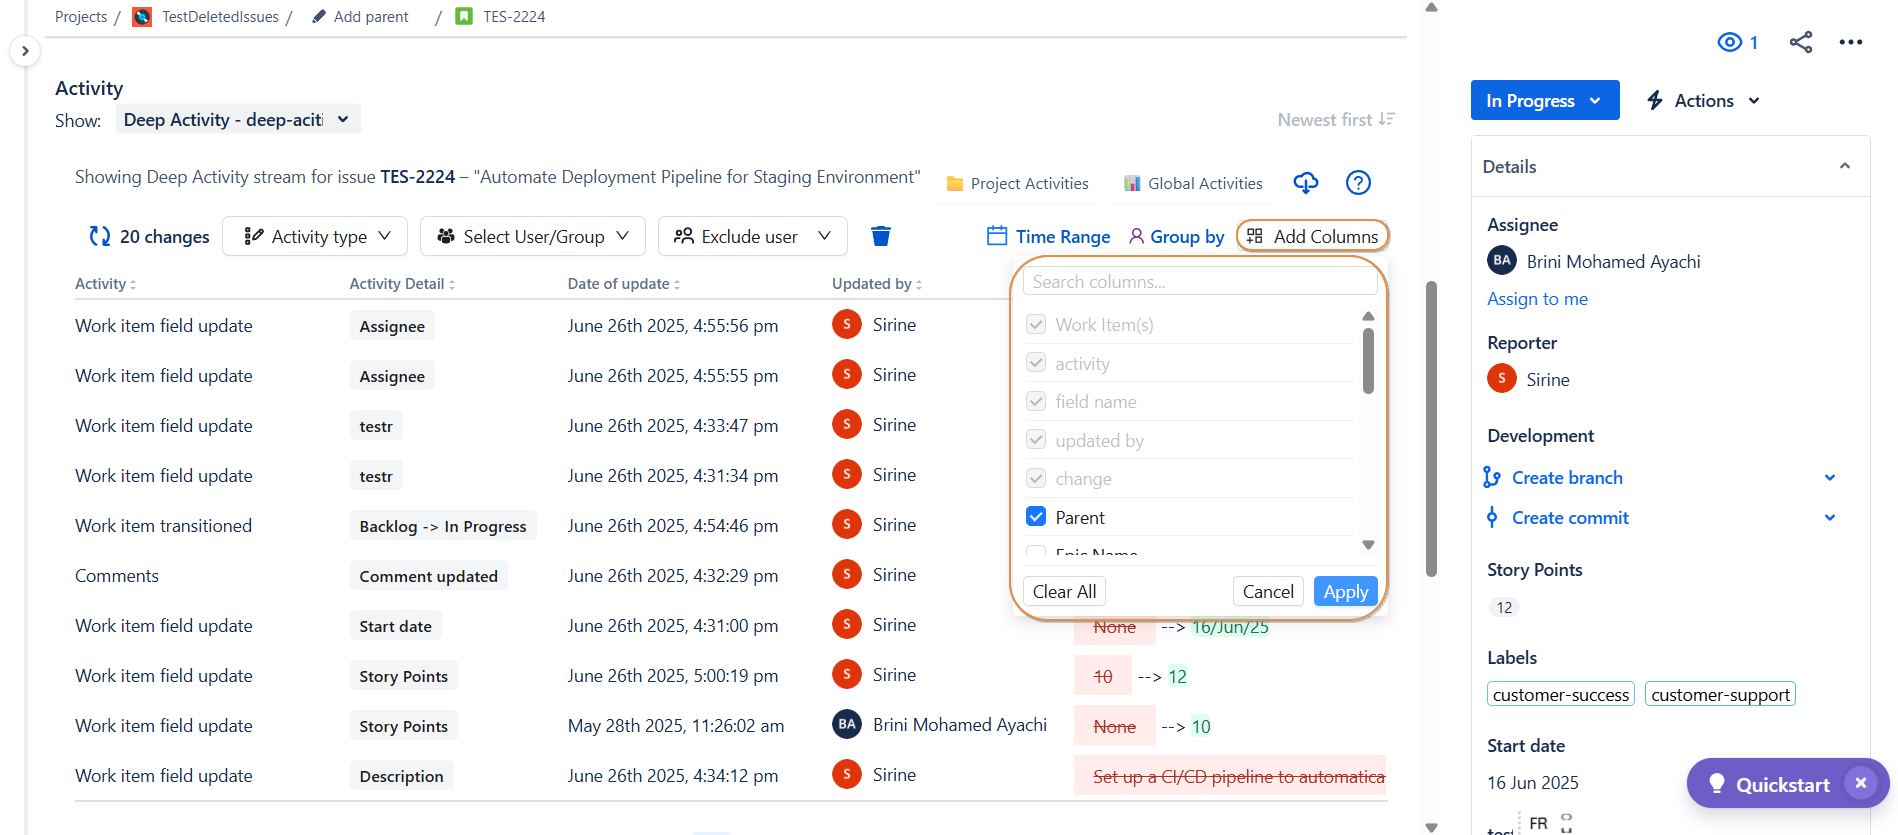Image resolution: width=1898 pixels, height=835 pixels.
Task: Click the refresh icon beside 20 changes
Action: (100, 236)
